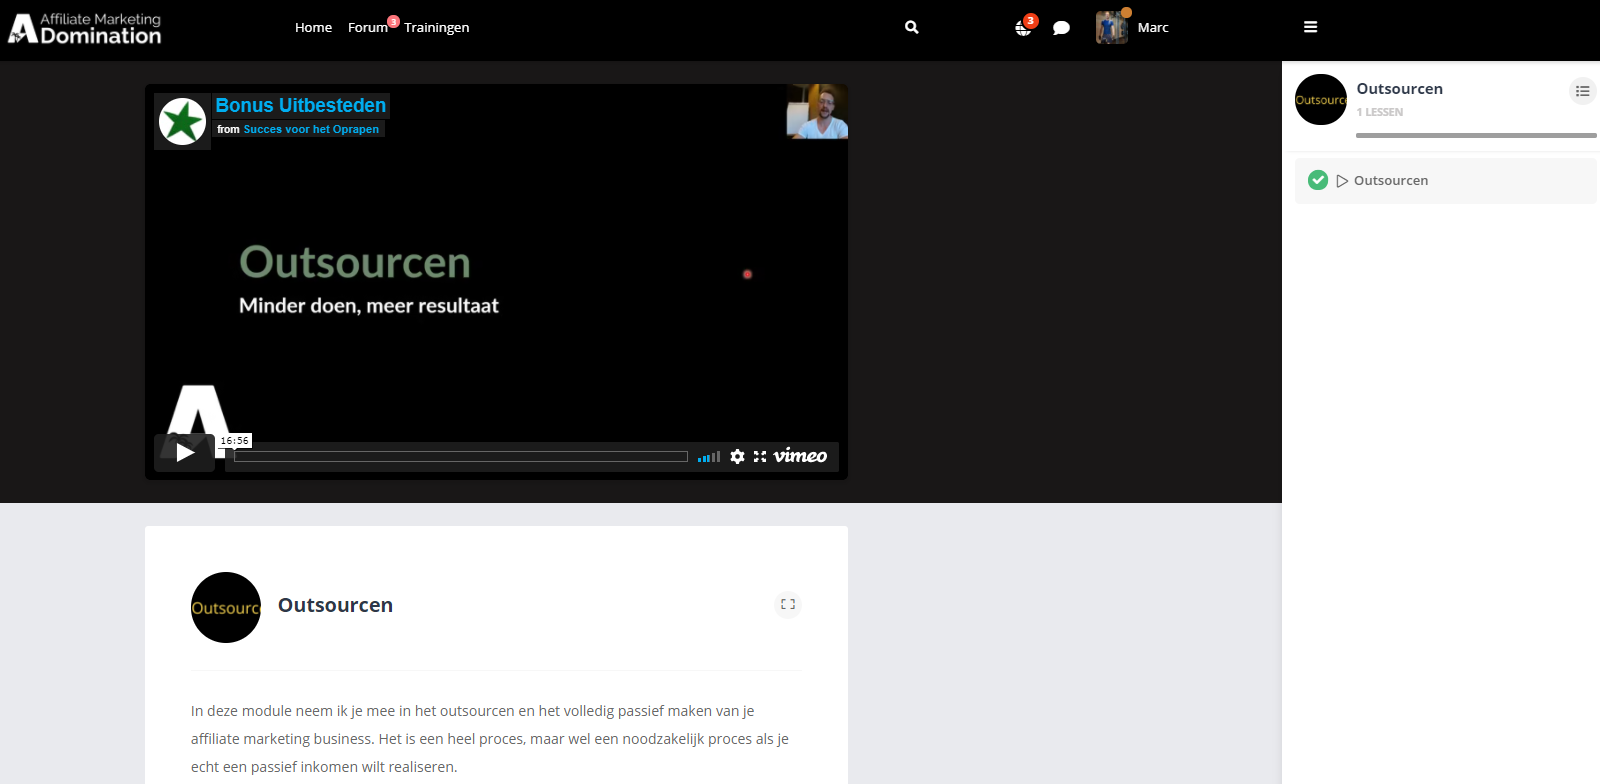Open the Succes voor het Oprapen link
The width and height of the screenshot is (1600, 784).
[x=311, y=129]
